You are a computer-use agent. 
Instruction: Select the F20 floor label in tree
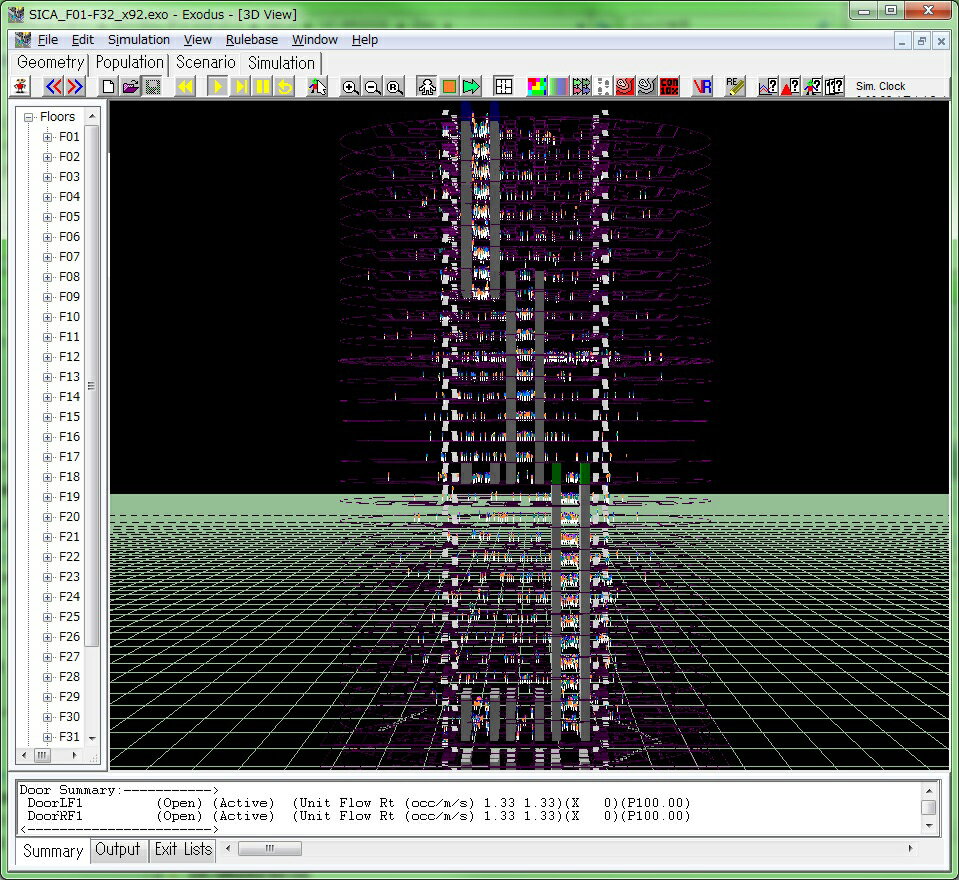coord(69,517)
